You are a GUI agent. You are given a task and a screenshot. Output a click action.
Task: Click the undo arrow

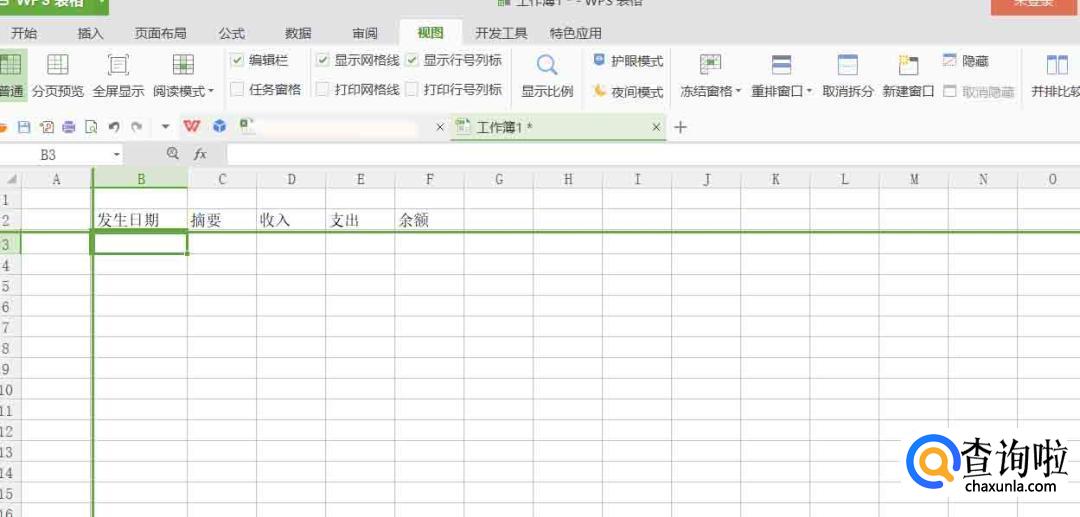pyautogui.click(x=114, y=127)
